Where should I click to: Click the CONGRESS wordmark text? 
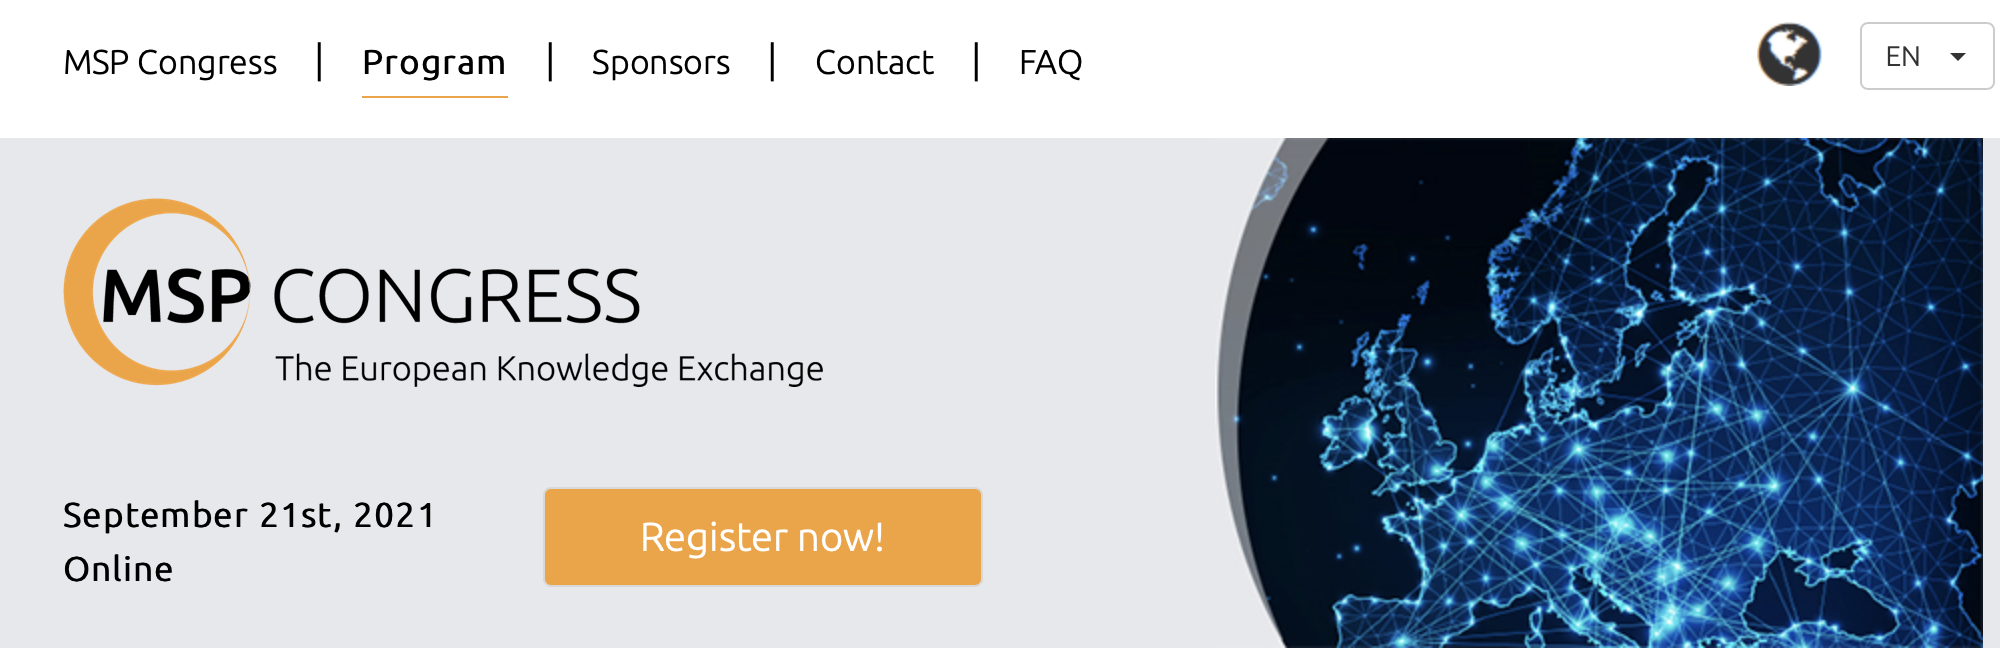coord(456,297)
